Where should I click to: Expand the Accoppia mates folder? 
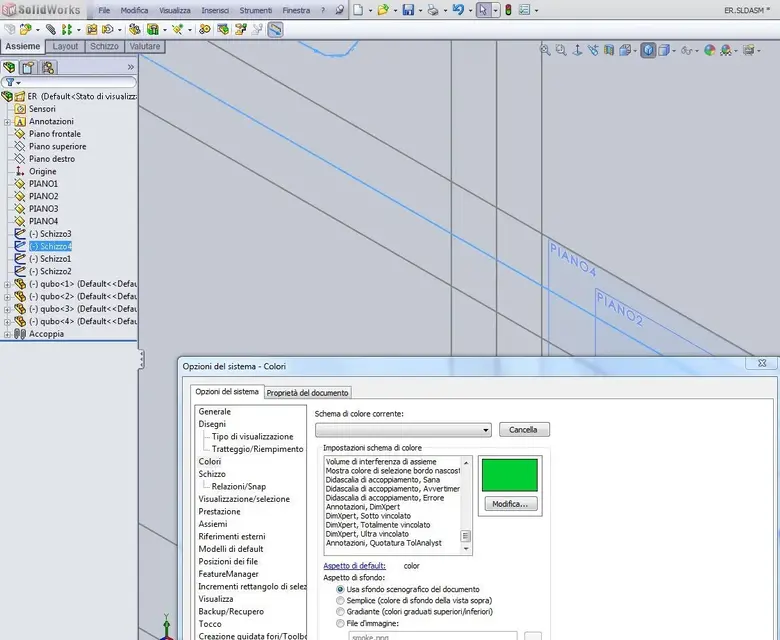7,335
